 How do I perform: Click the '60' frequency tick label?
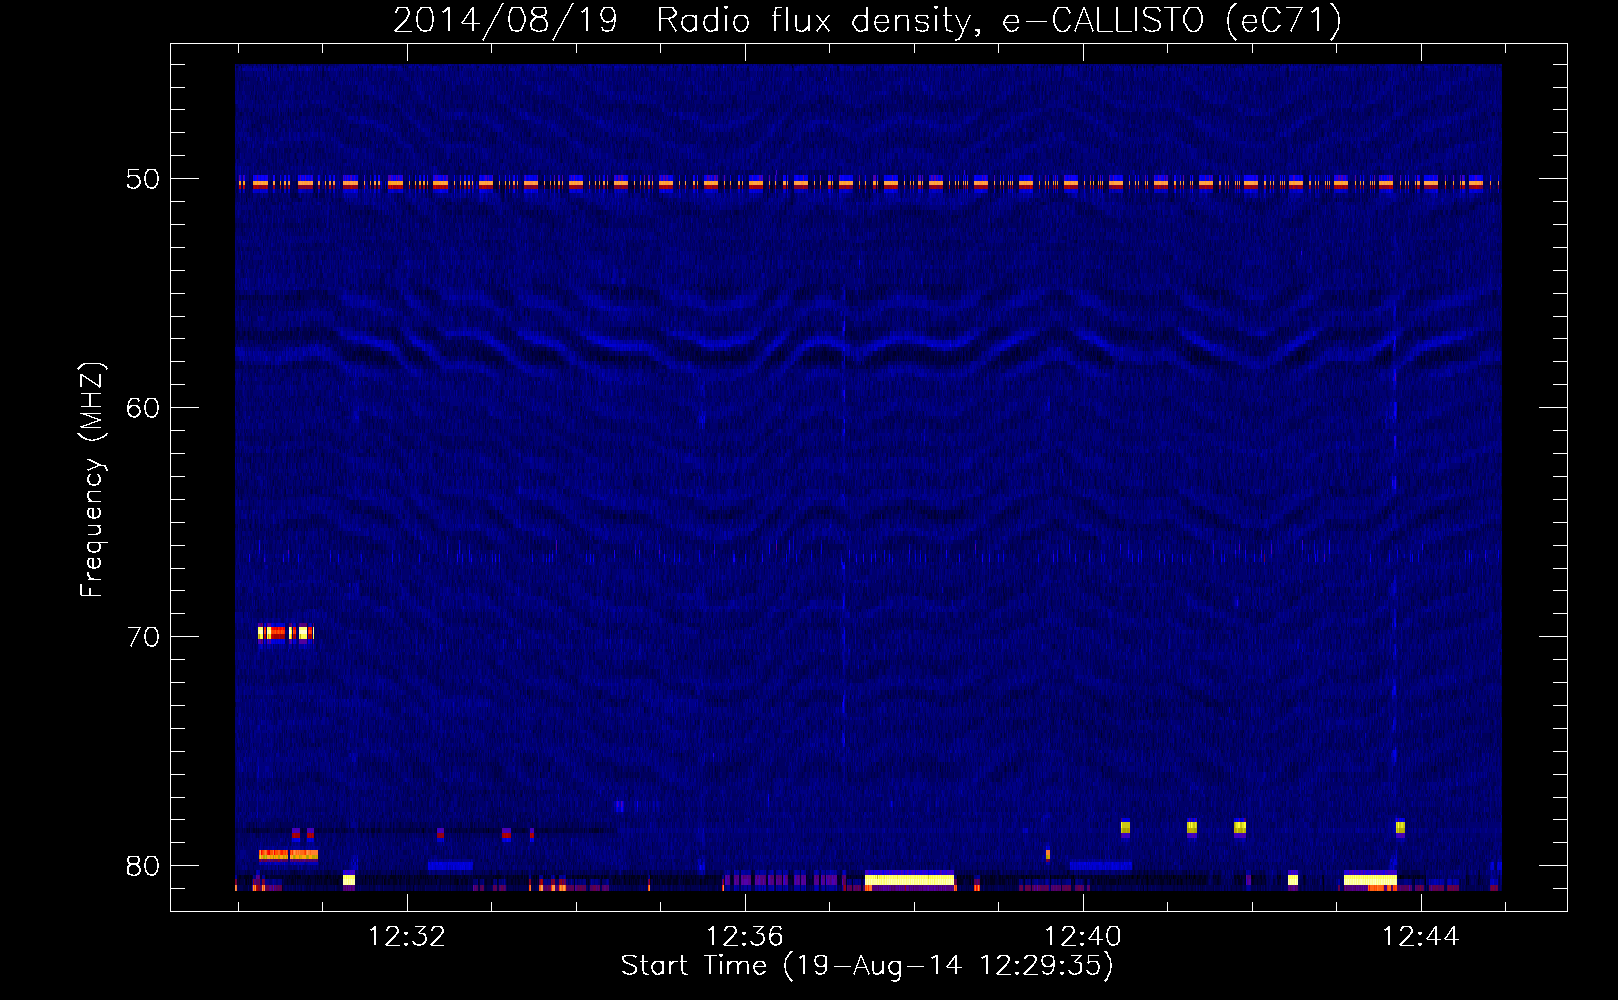pos(143,408)
